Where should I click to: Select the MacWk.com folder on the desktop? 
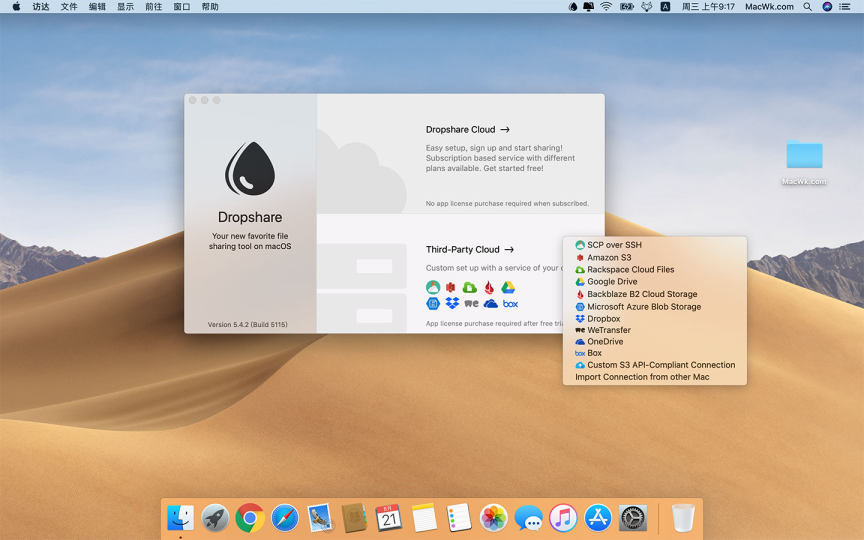804,156
